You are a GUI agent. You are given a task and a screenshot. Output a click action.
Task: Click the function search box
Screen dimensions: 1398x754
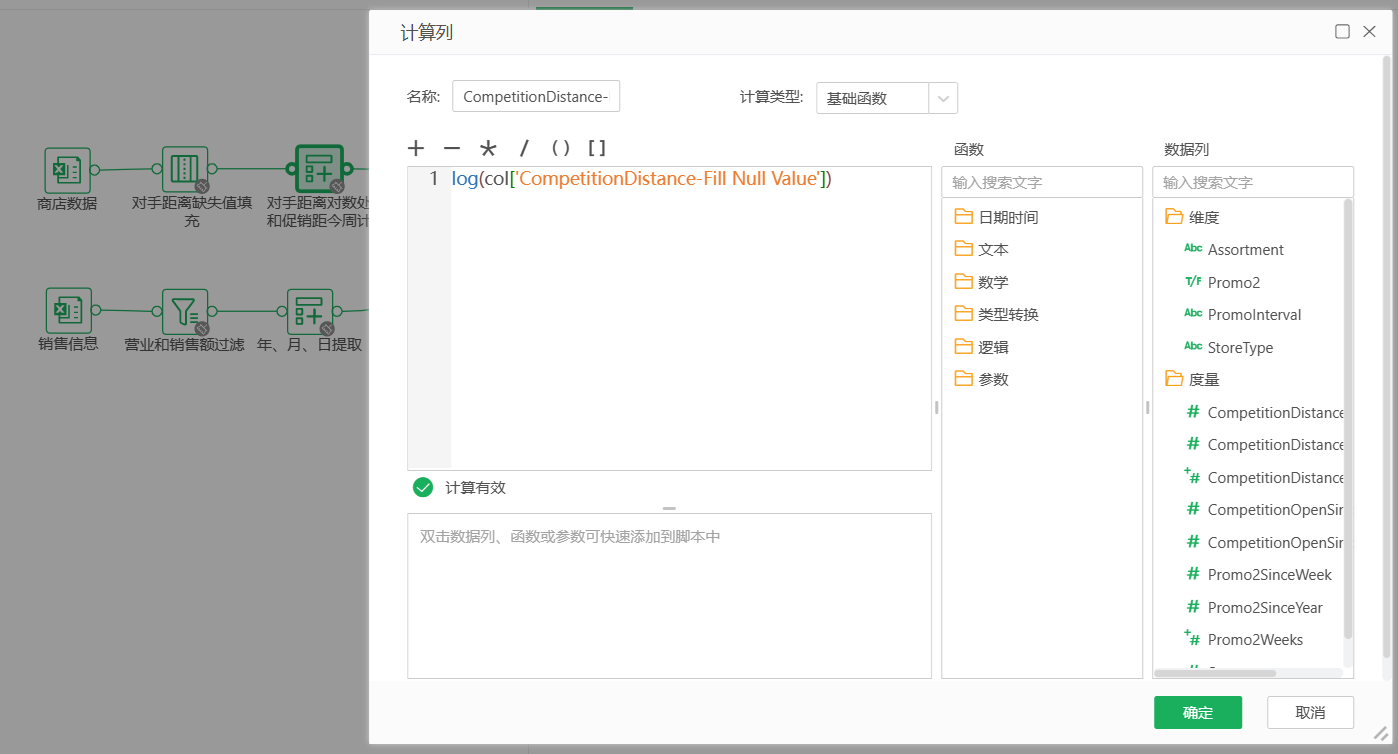(x=1041, y=182)
